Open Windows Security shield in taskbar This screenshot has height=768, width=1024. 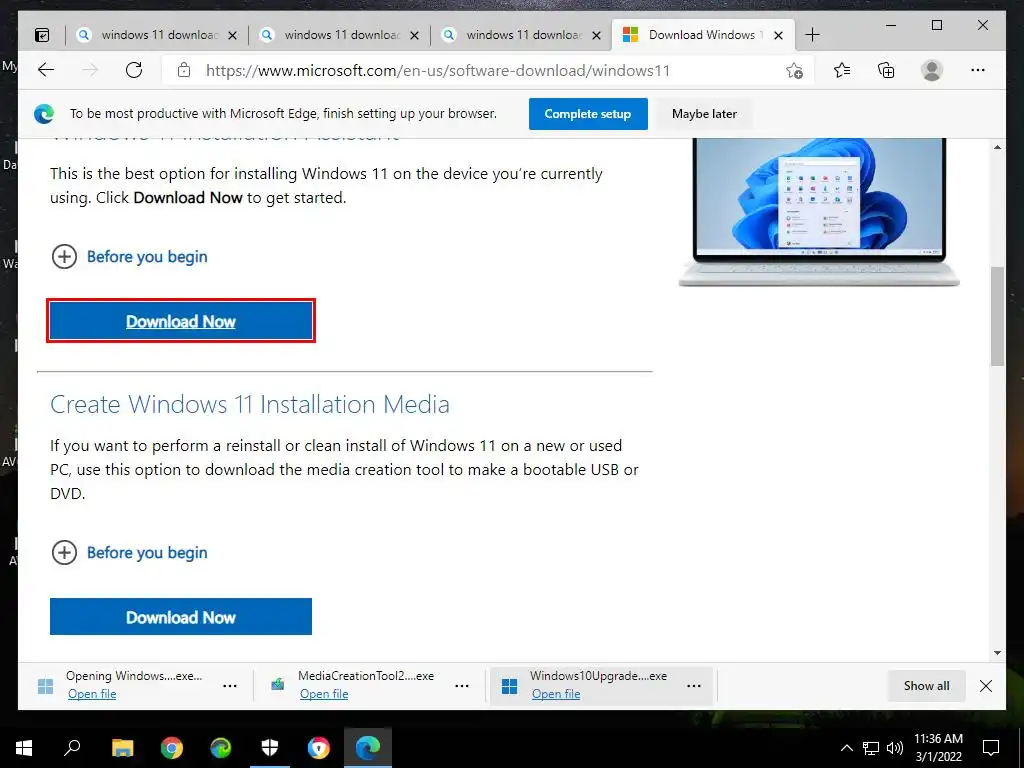[270, 748]
